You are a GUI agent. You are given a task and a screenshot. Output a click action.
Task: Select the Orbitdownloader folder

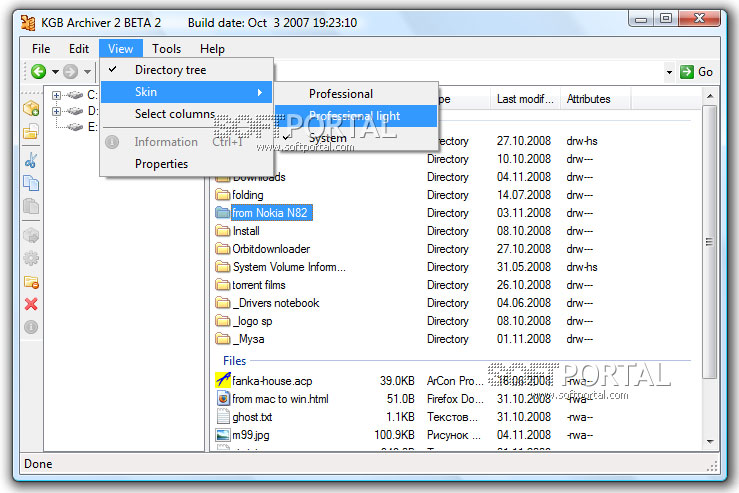pos(271,249)
